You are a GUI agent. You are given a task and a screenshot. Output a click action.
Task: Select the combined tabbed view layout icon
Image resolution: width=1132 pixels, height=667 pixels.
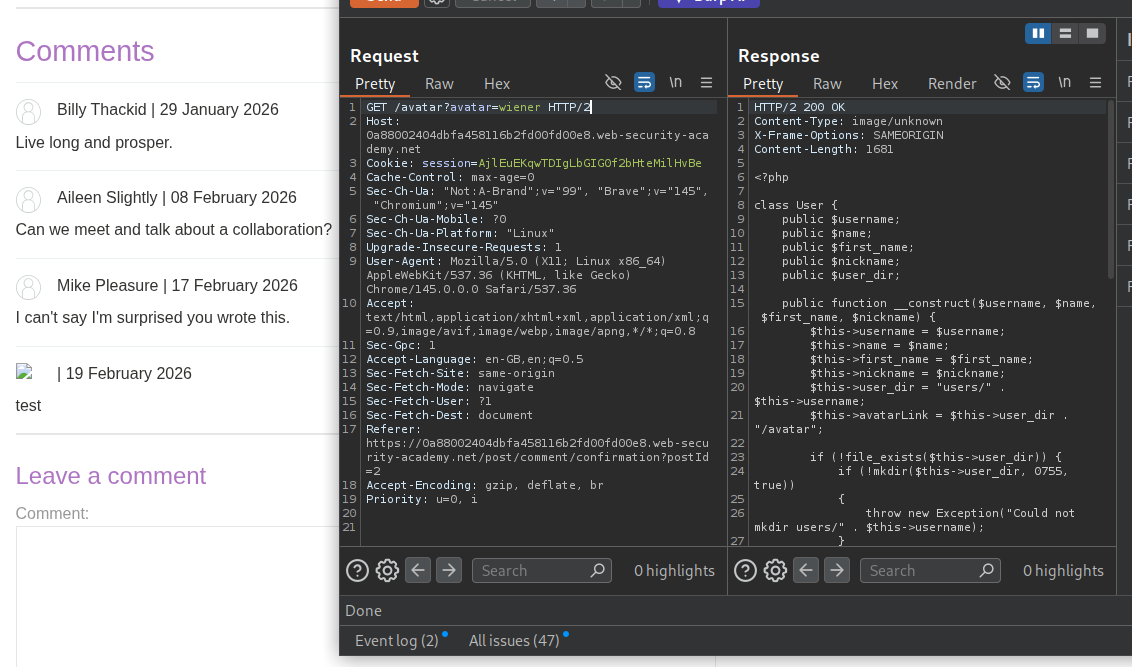[x=1092, y=34]
